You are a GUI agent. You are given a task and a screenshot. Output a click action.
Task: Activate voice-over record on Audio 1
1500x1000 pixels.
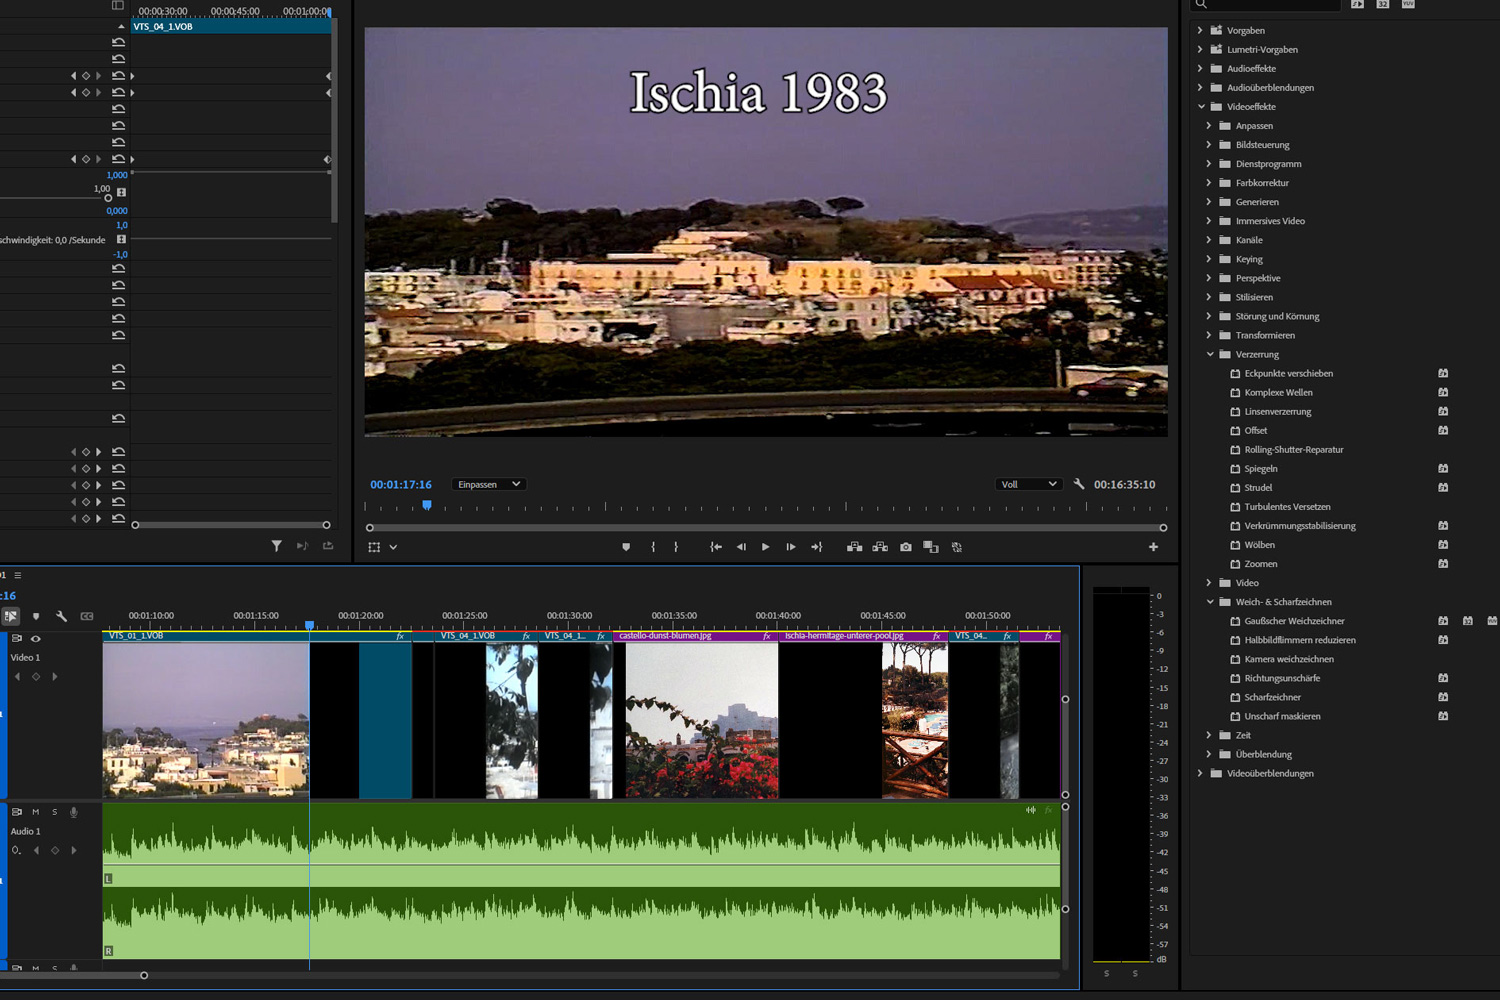[x=73, y=811]
